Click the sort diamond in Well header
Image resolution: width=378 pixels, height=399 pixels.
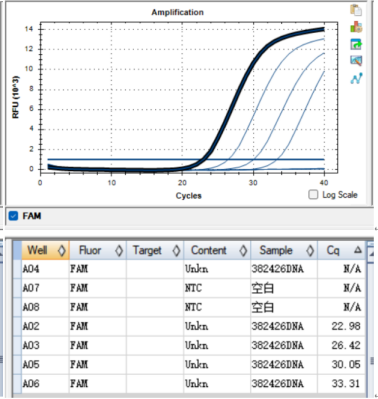pyautogui.click(x=62, y=251)
